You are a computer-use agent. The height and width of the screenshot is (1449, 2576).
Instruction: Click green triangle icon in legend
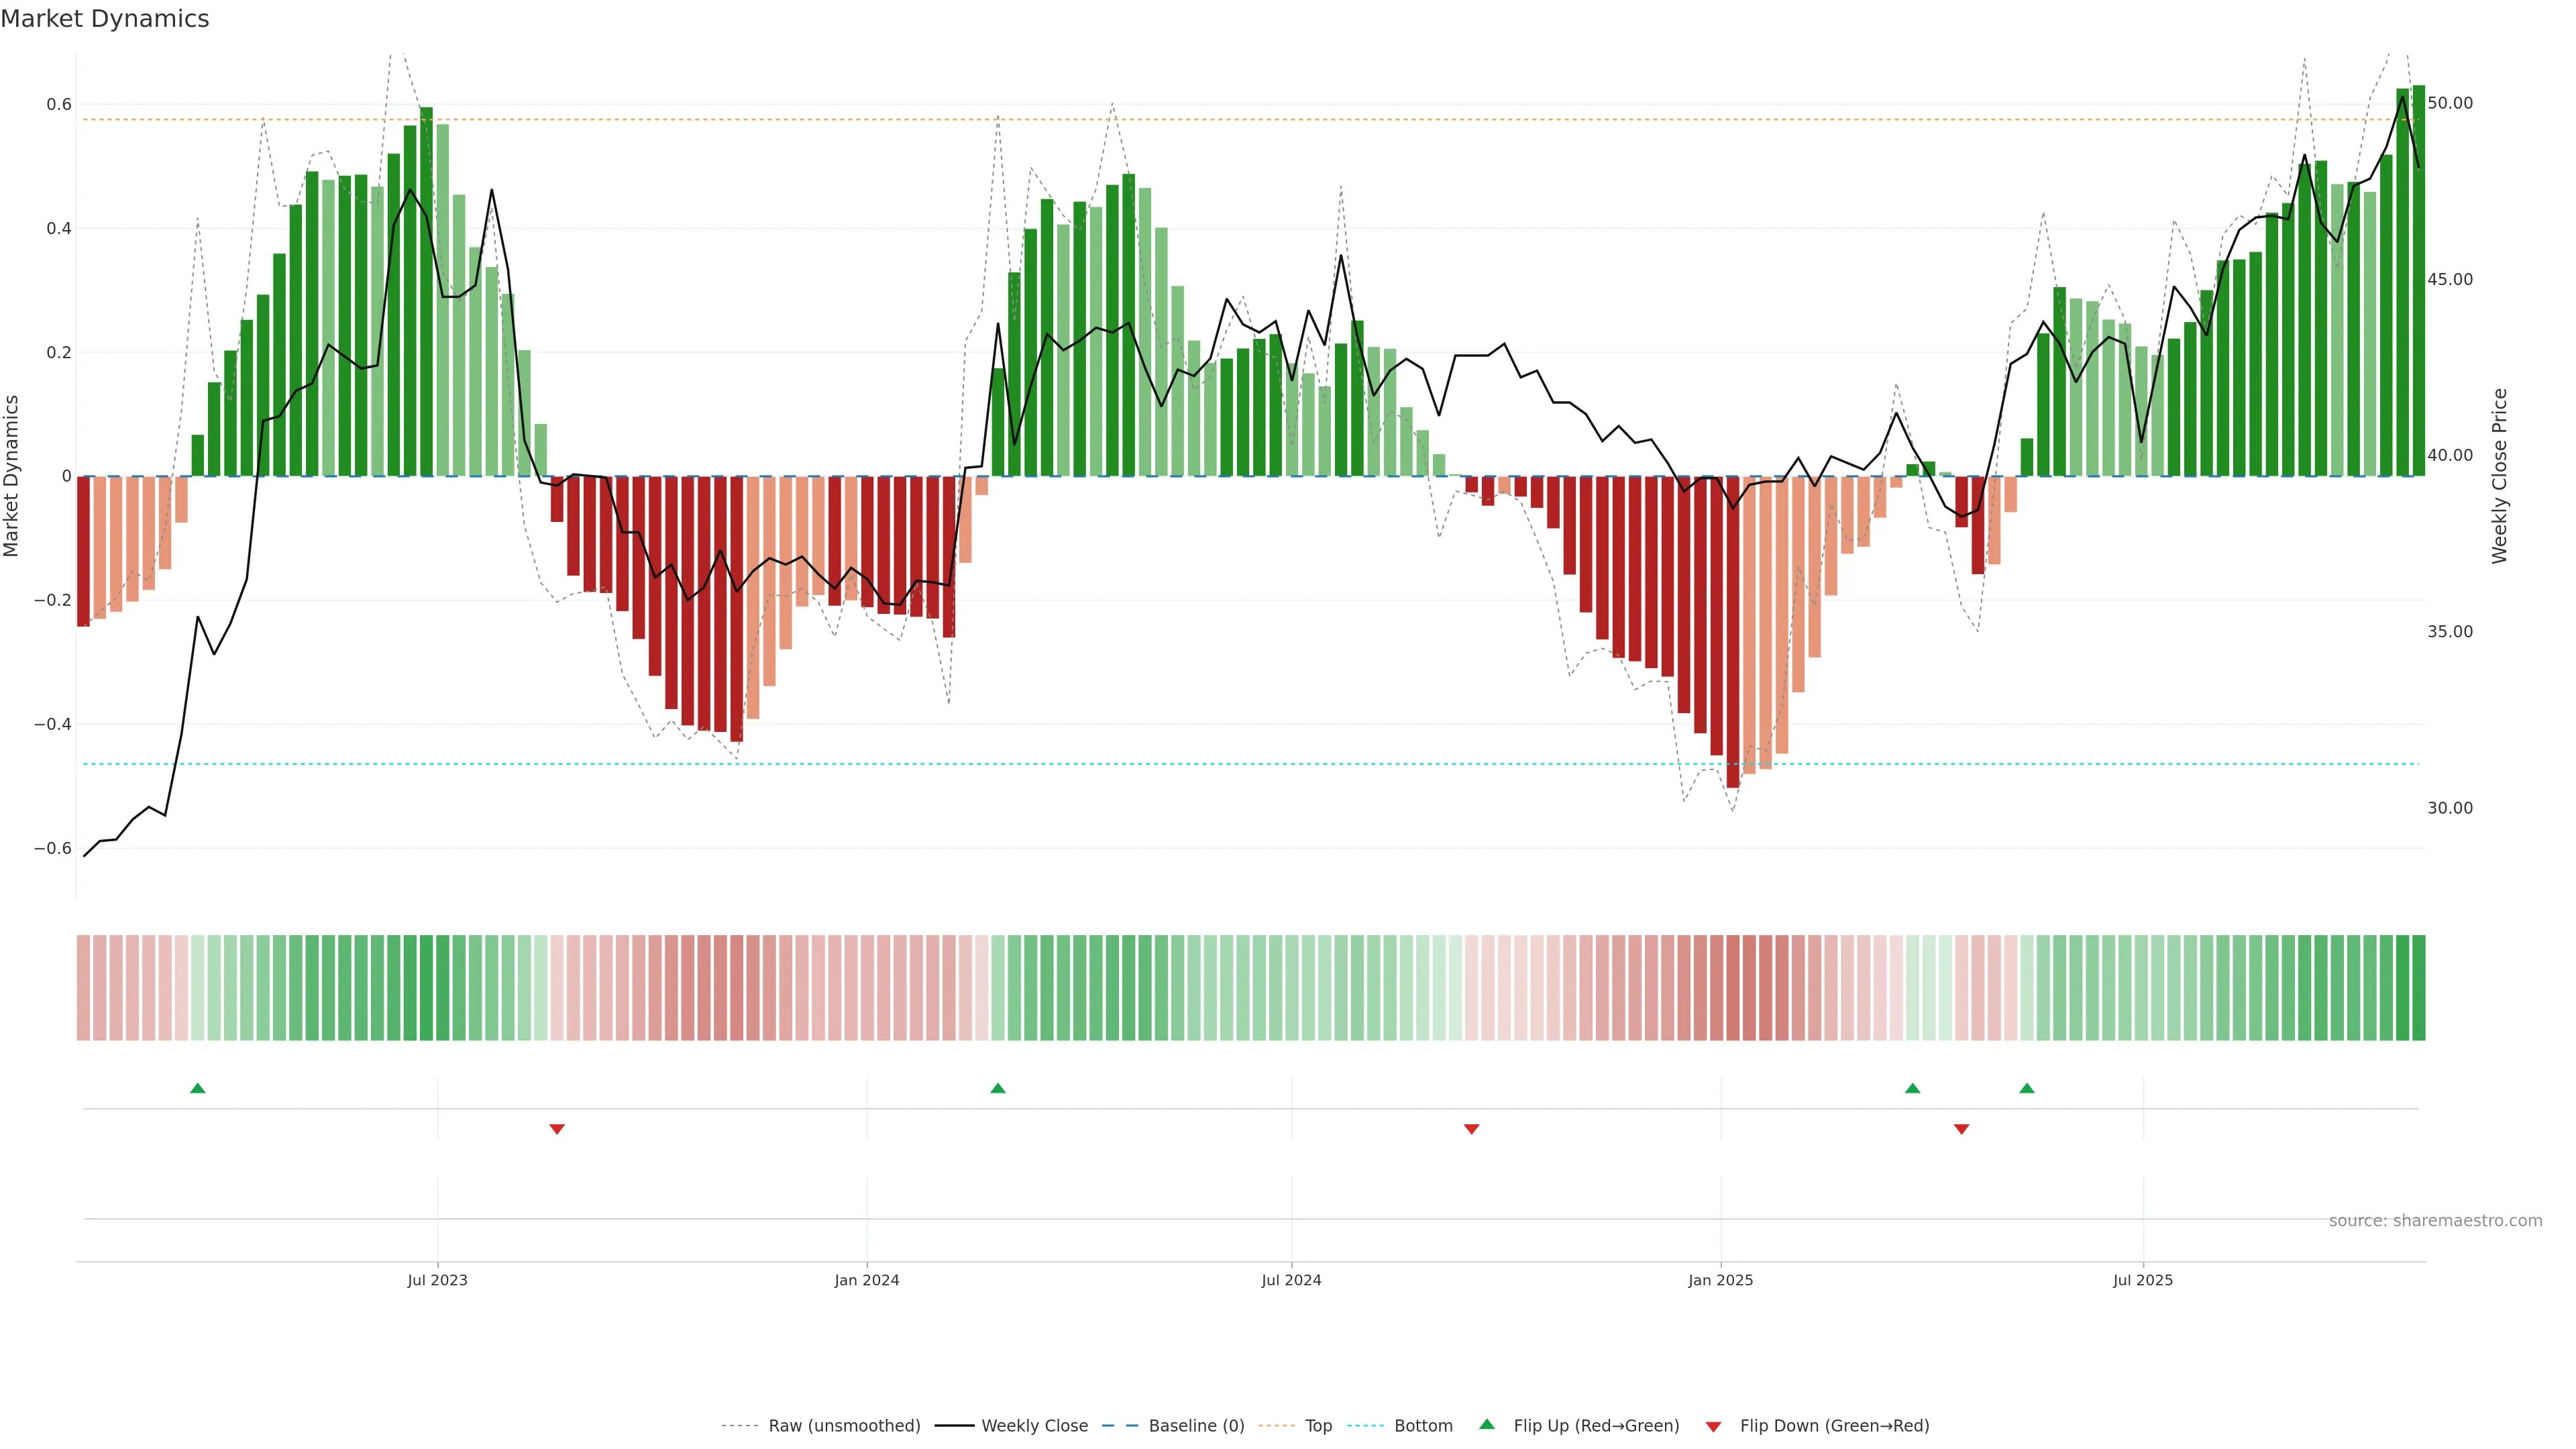(x=1486, y=1424)
